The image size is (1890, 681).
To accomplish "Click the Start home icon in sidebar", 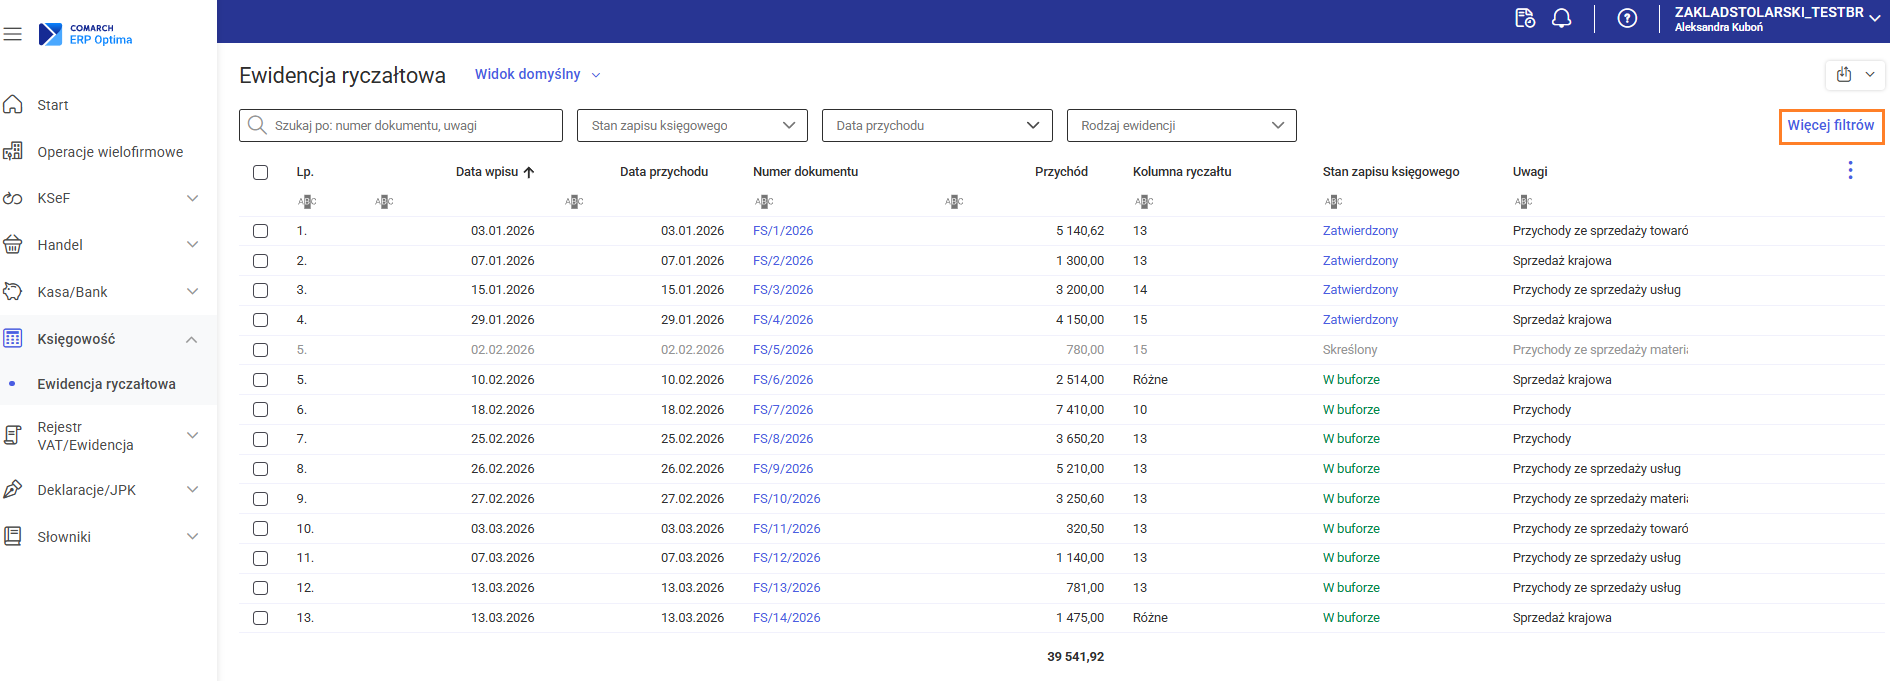I will [14, 105].
